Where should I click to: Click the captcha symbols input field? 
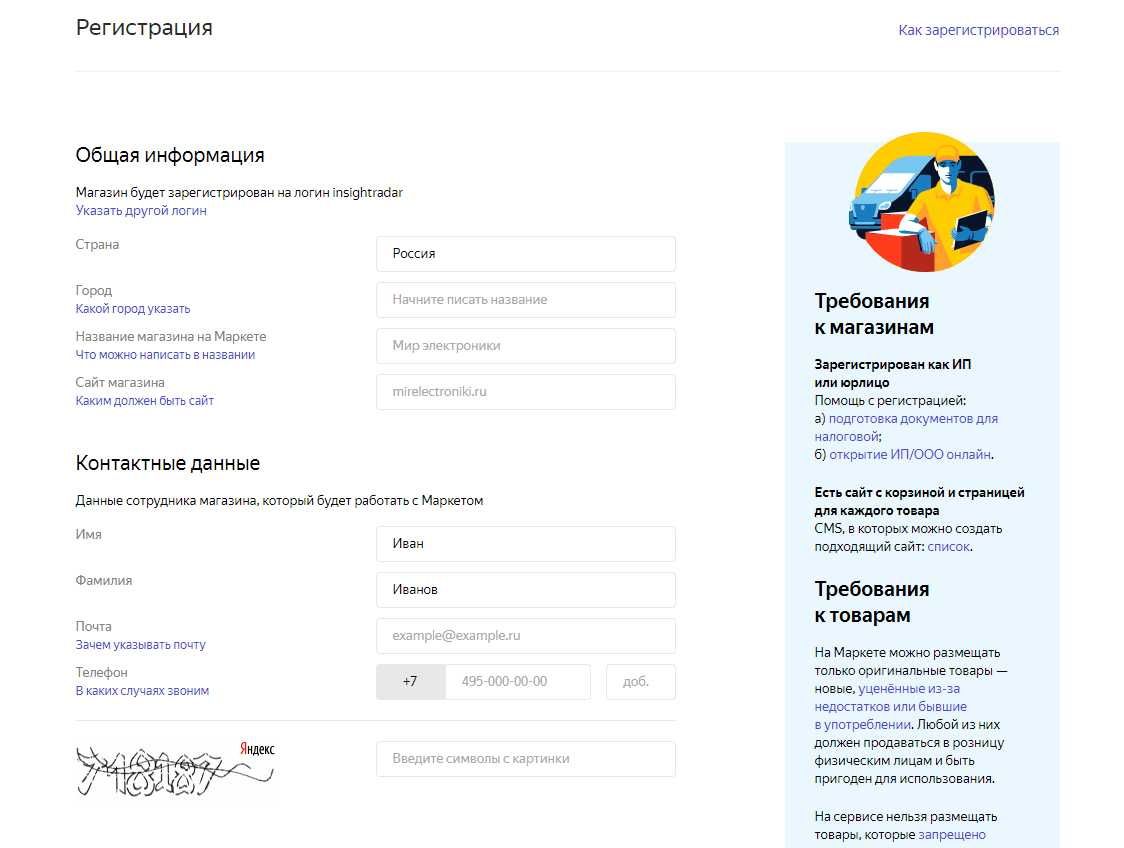click(x=525, y=759)
